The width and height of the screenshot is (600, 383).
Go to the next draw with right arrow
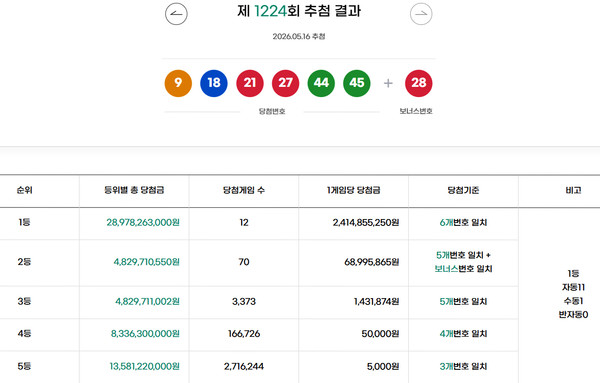pos(421,14)
